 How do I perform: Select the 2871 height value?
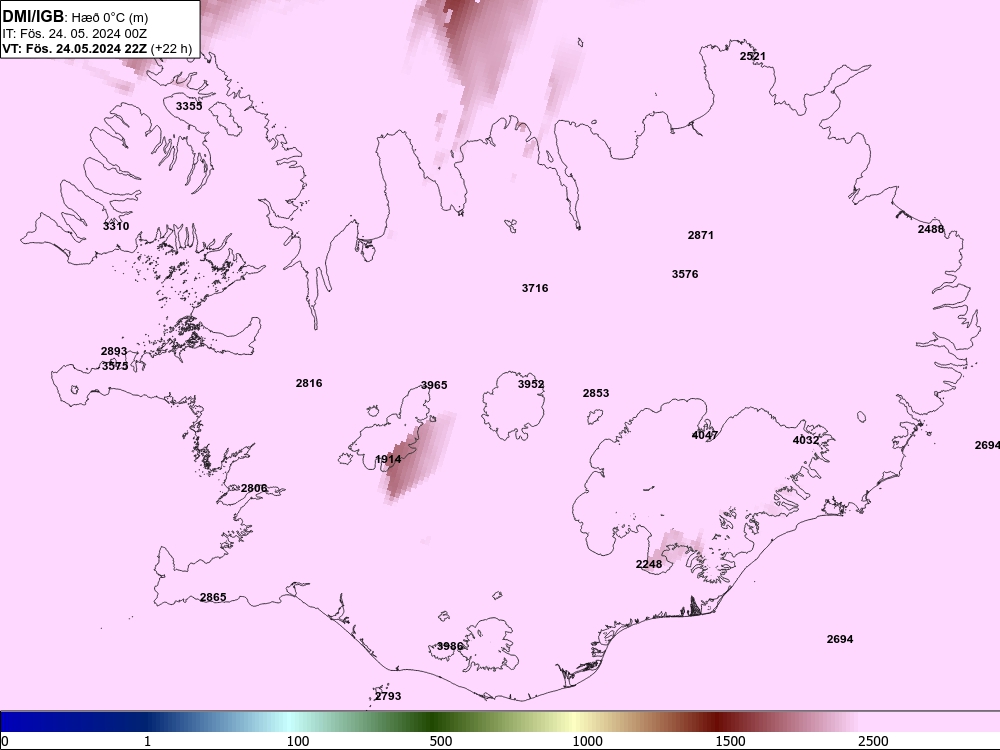701,235
